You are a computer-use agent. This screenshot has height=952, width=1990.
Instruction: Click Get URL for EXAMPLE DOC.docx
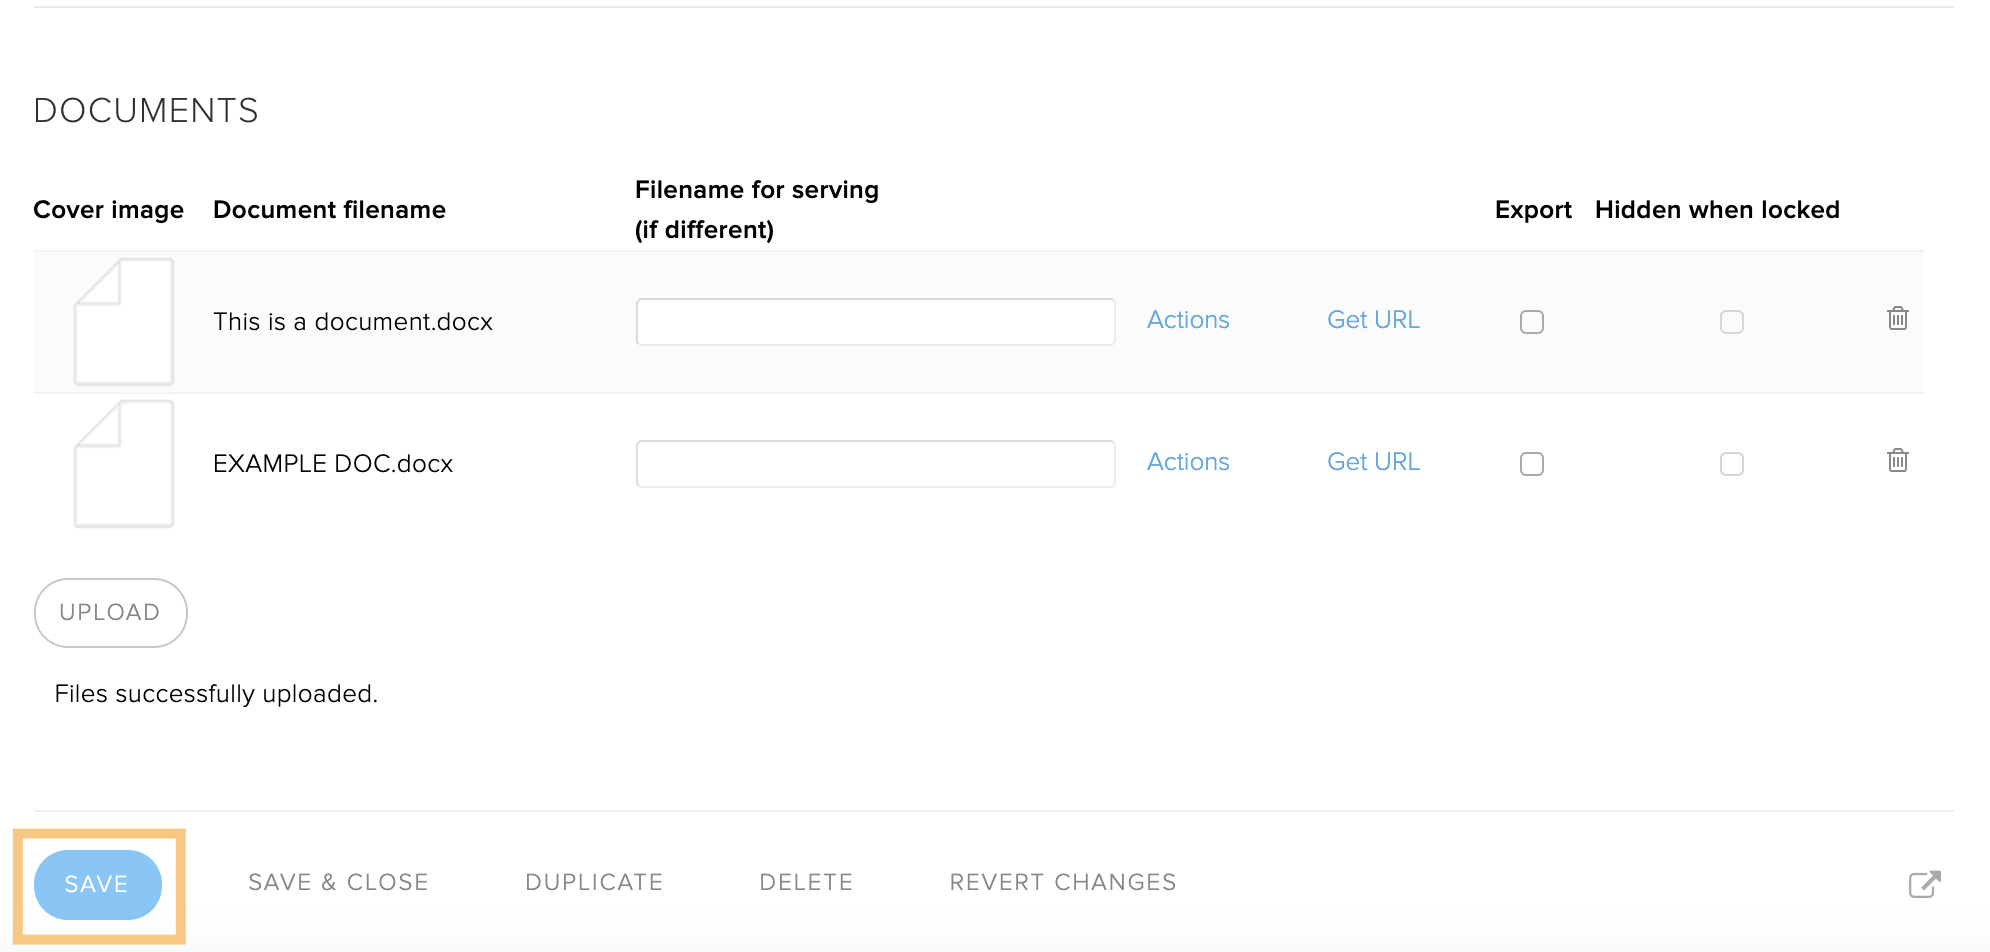1373,462
